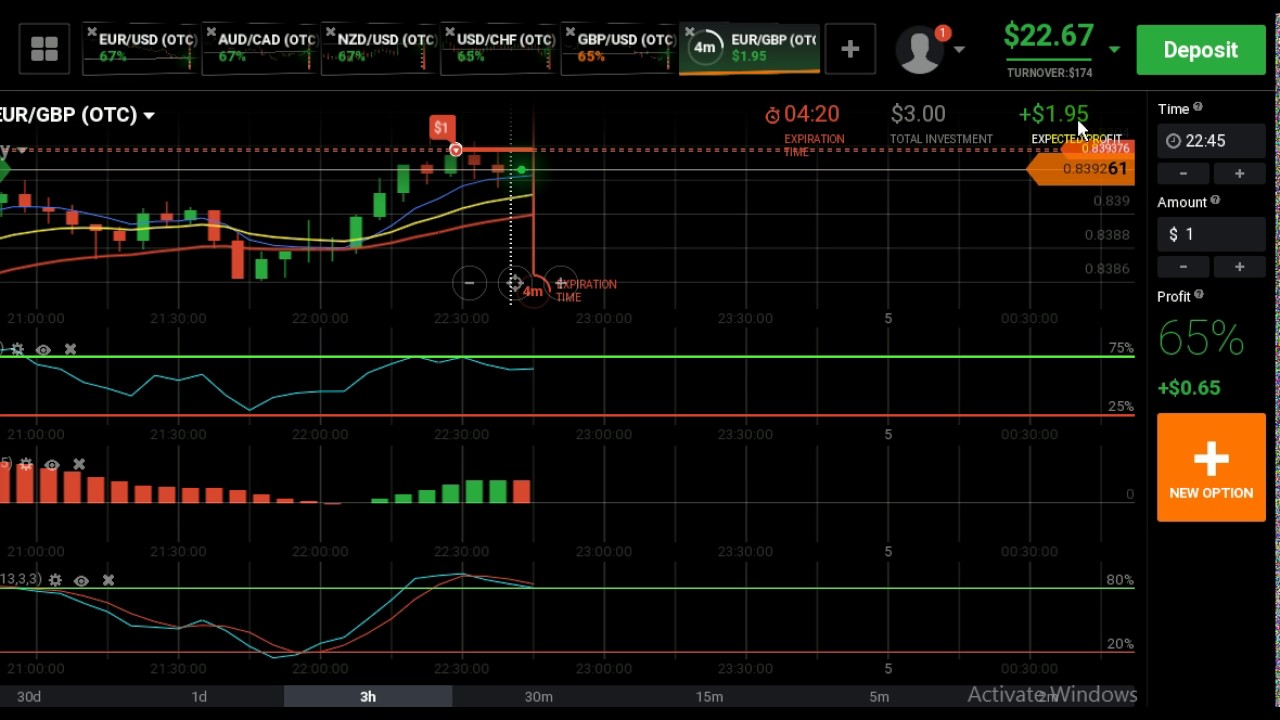The height and width of the screenshot is (720, 1280).
Task: Close the GBP/USD (OTC) tab
Action: click(x=570, y=33)
